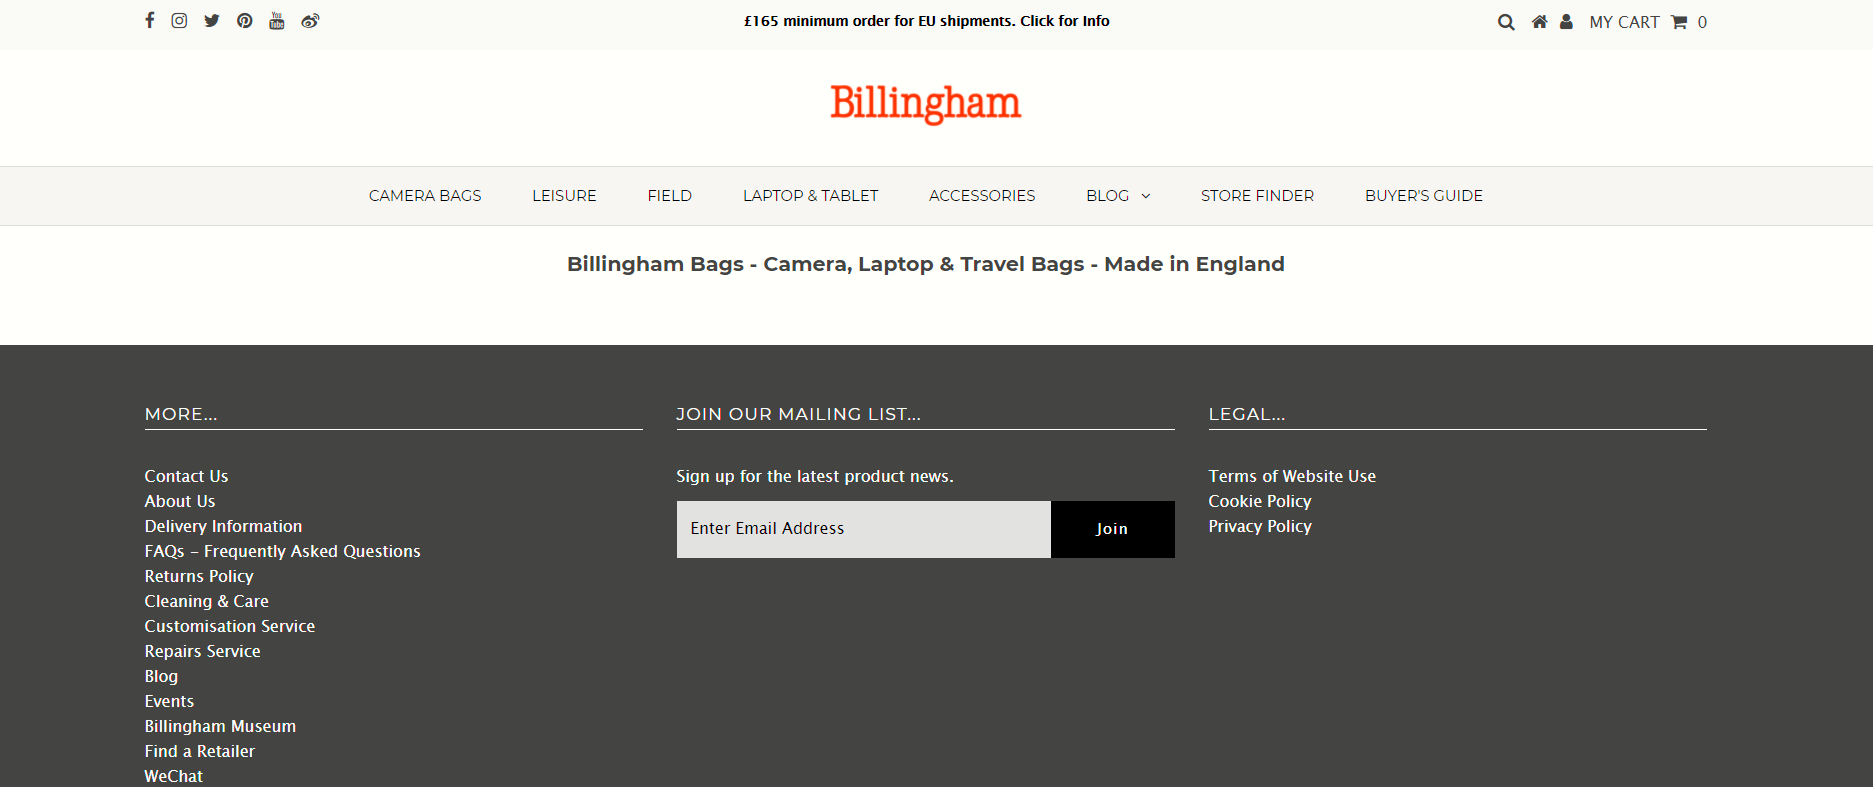Open the Twitter social icon
The height and width of the screenshot is (787, 1873).
click(212, 20)
